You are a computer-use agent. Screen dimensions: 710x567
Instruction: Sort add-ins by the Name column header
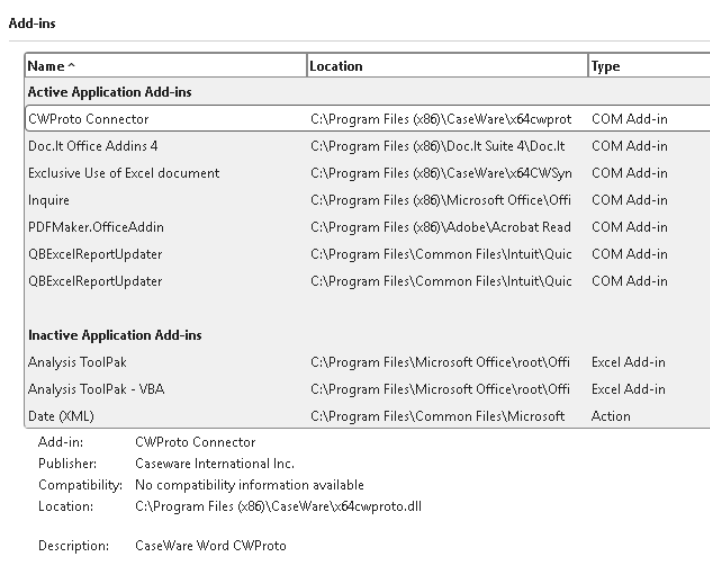pyautogui.click(x=166, y=66)
